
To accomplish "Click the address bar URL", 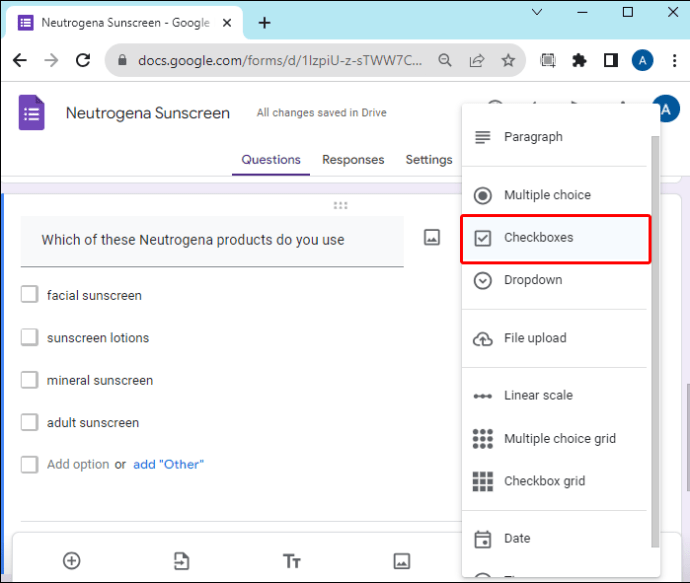I will (280, 60).
